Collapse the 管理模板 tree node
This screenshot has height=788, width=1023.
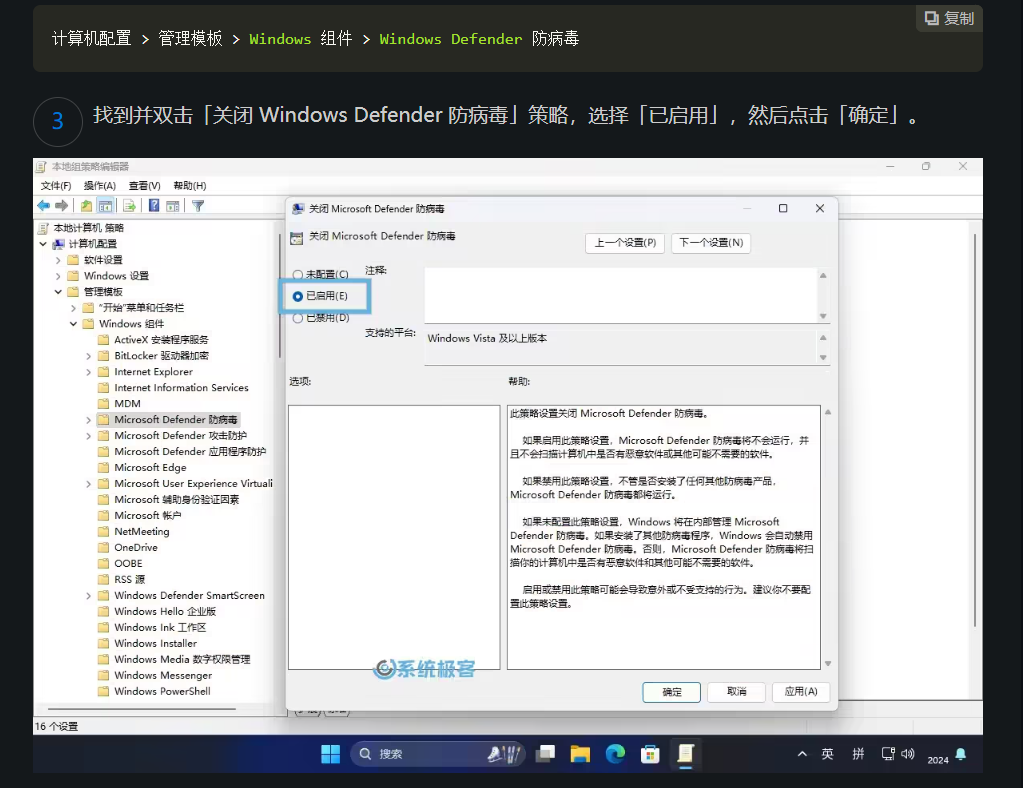(x=58, y=292)
